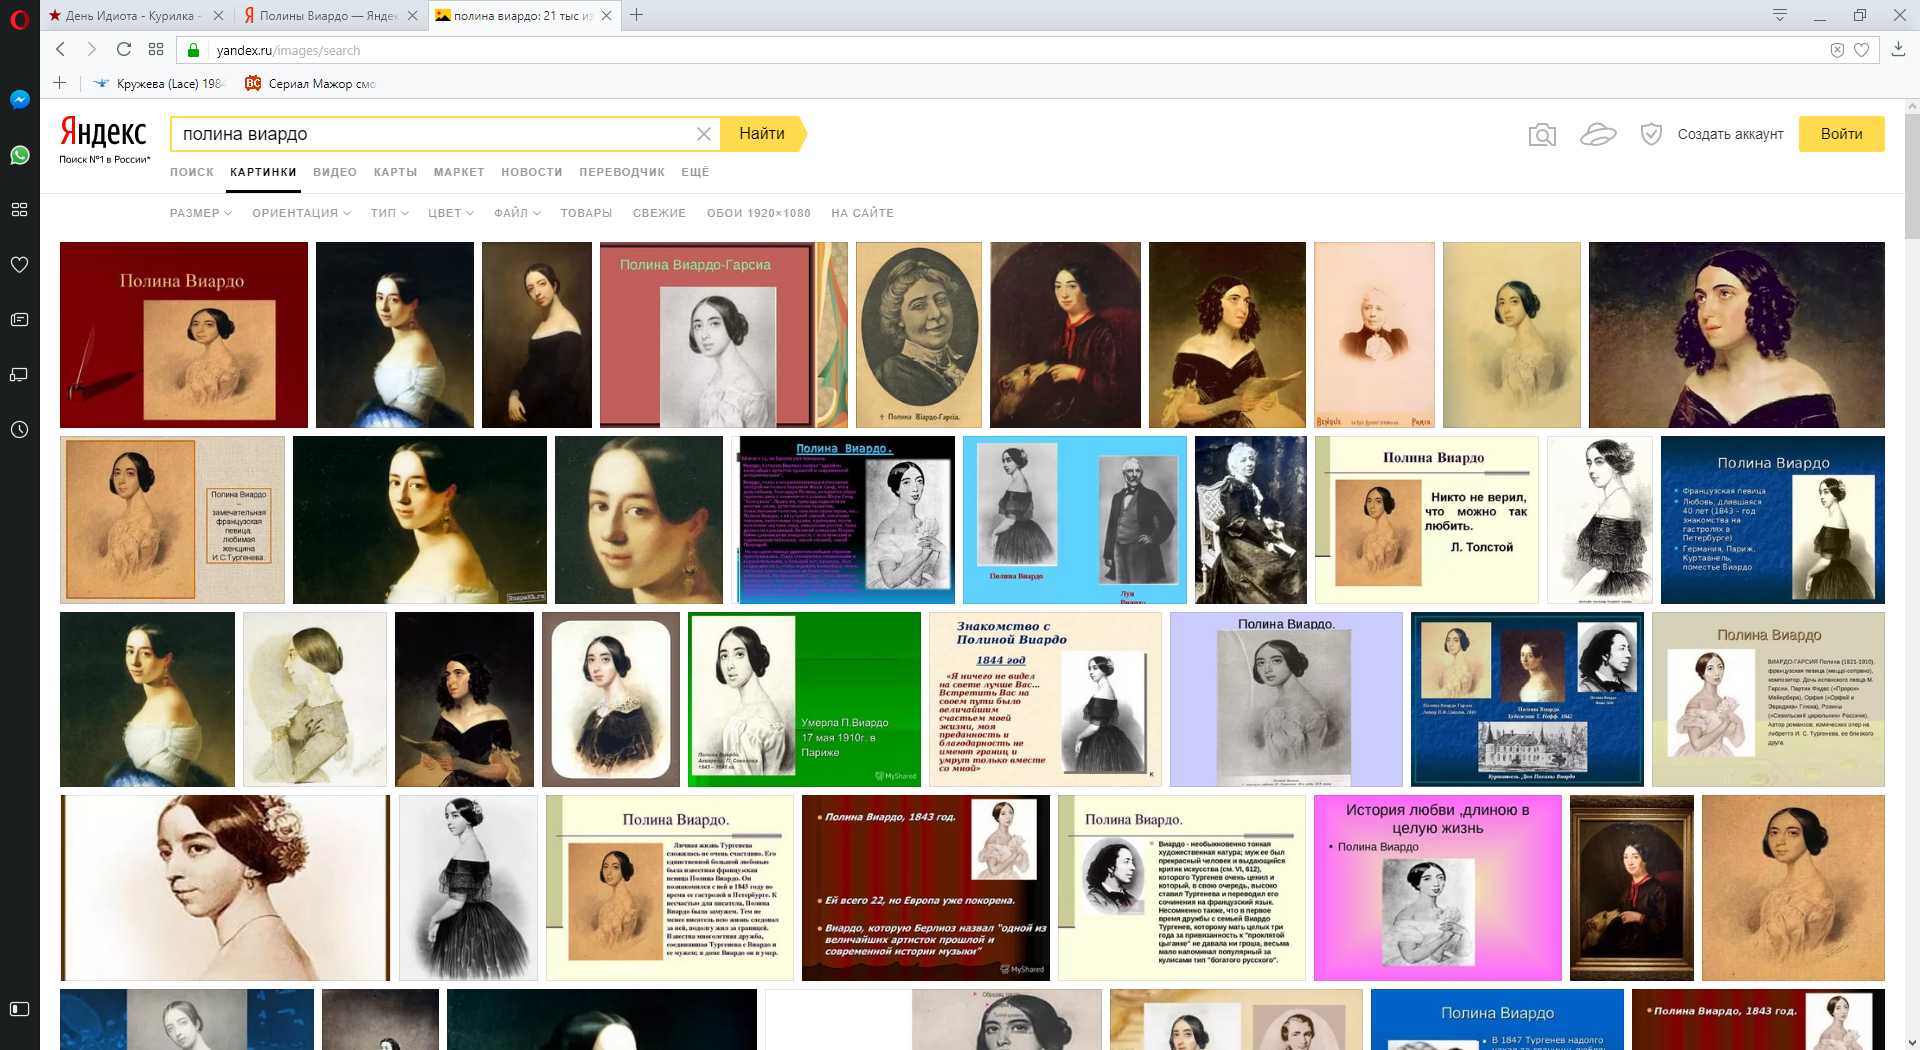Click the Найти search button
The height and width of the screenshot is (1050, 1920).
pyautogui.click(x=762, y=134)
